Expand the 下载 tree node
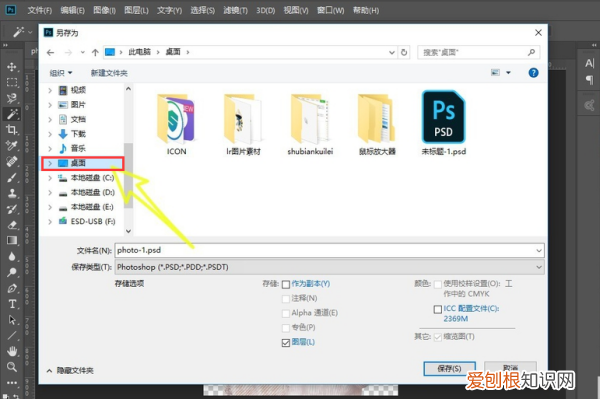Screen dimensions: 600x399 (50, 134)
